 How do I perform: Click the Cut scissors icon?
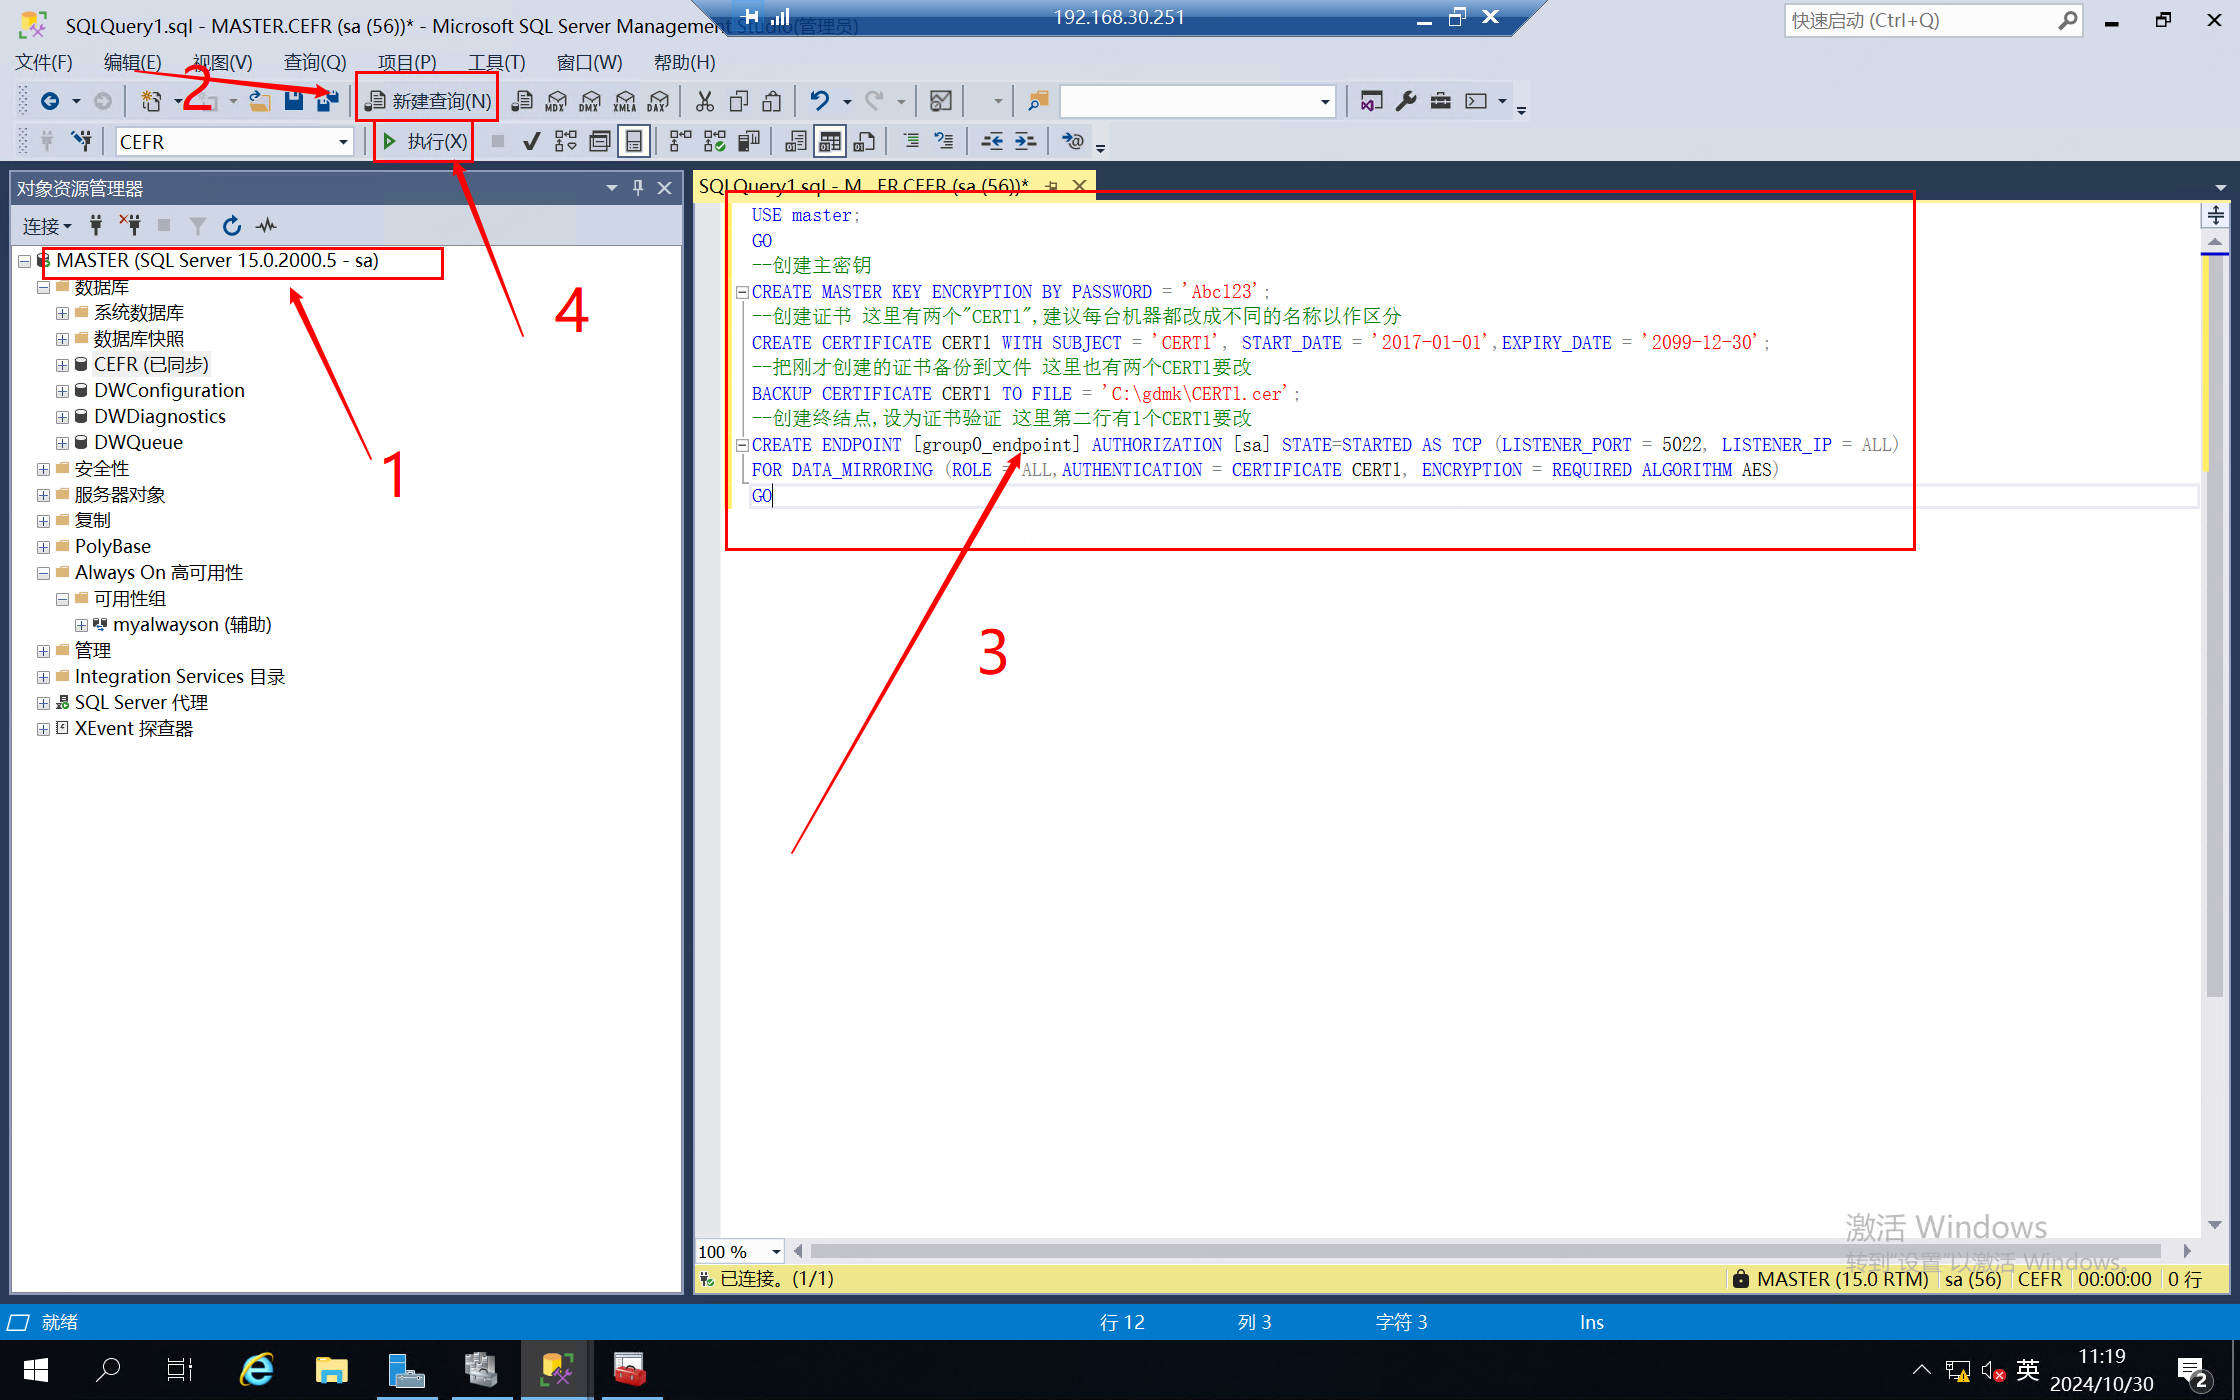[705, 101]
